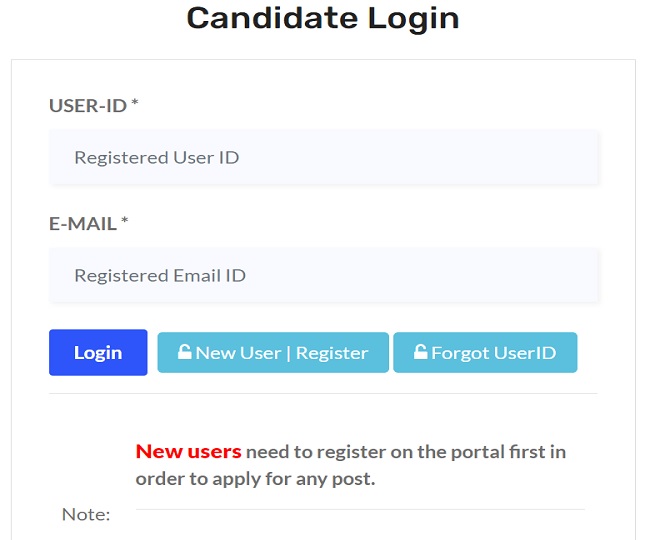The width and height of the screenshot is (650, 540).
Task: Click the divider line under the note text
Action: click(x=360, y=509)
